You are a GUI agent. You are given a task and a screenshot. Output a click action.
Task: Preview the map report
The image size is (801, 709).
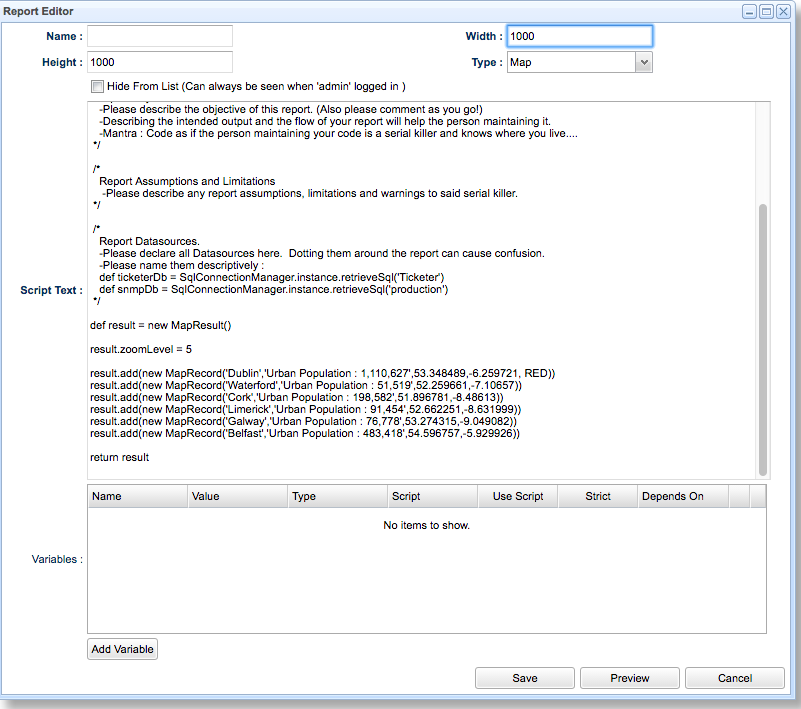point(630,678)
